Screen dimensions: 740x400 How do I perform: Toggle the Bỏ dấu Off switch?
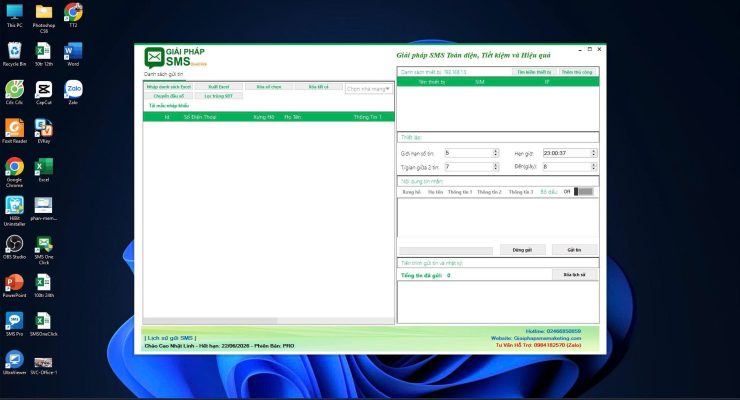(x=584, y=191)
